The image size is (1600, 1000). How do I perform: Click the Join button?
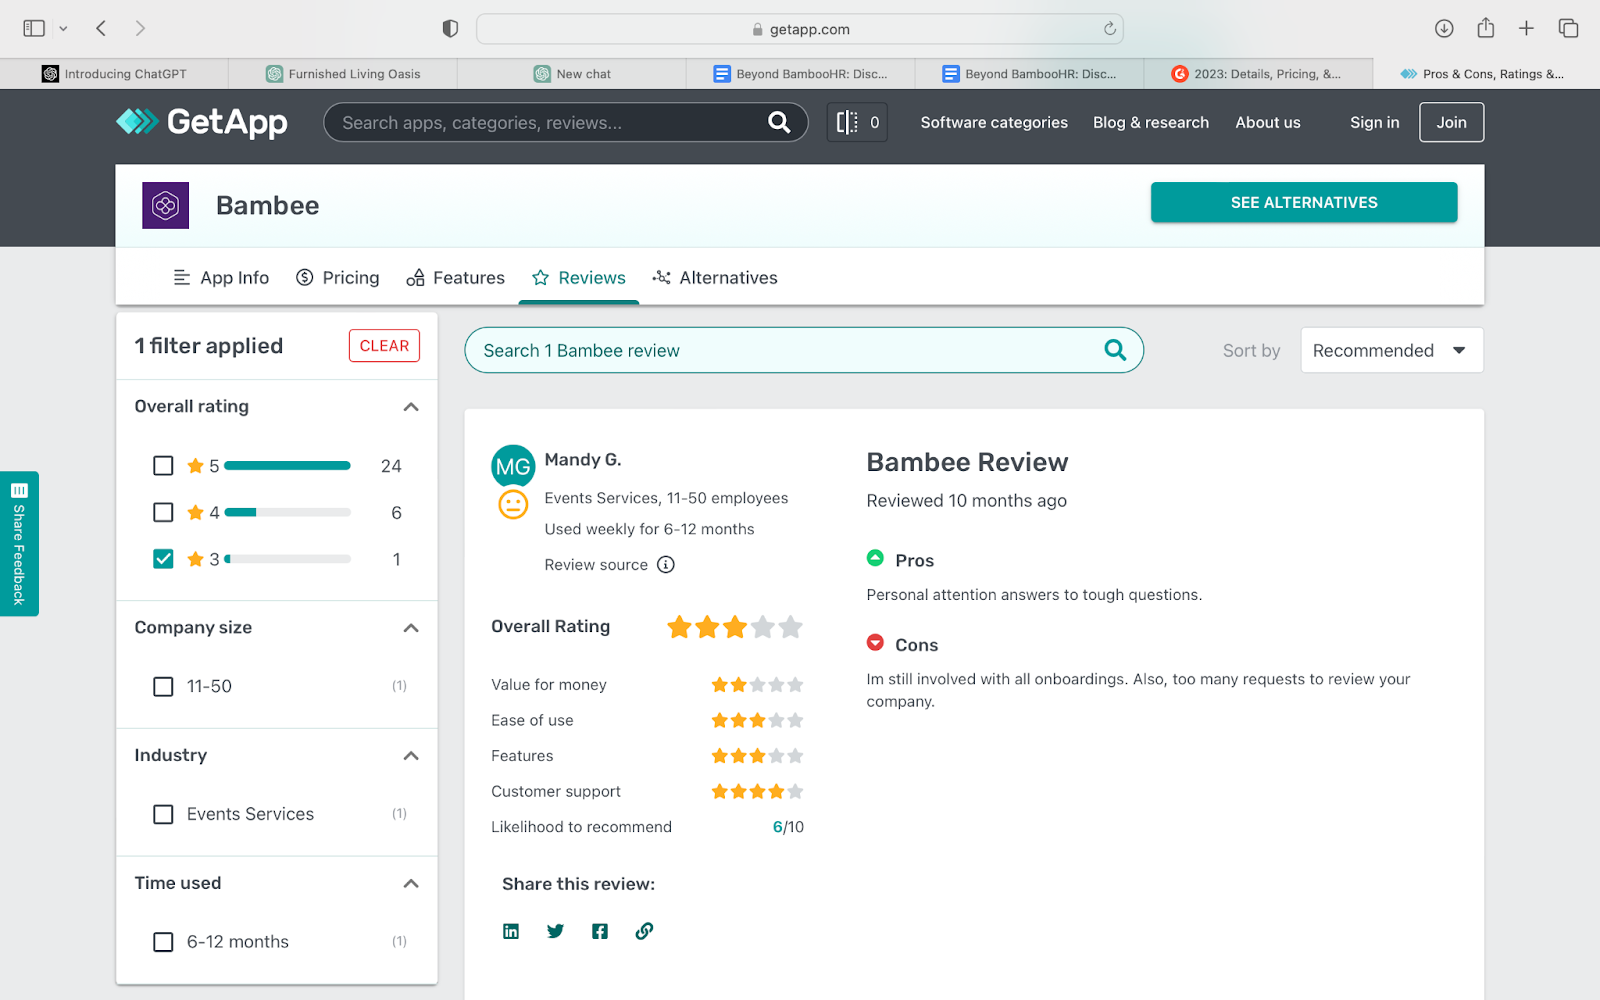pos(1452,122)
